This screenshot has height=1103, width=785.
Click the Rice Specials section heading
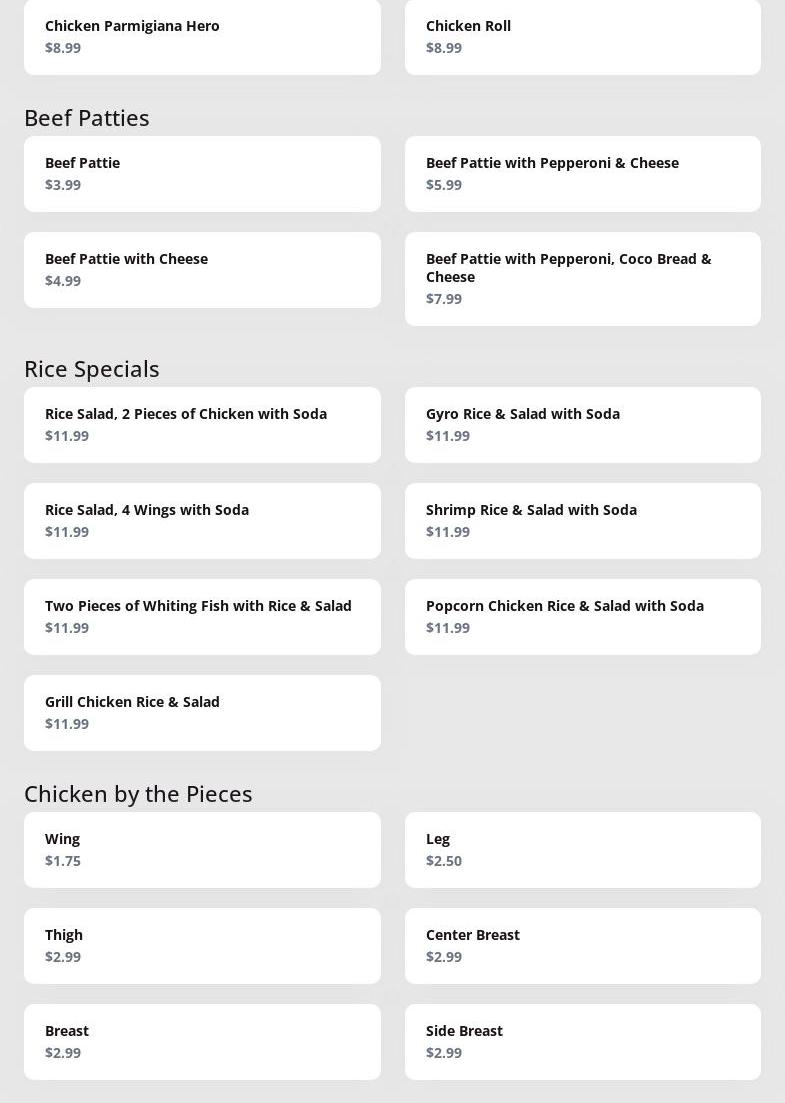pyautogui.click(x=92, y=368)
